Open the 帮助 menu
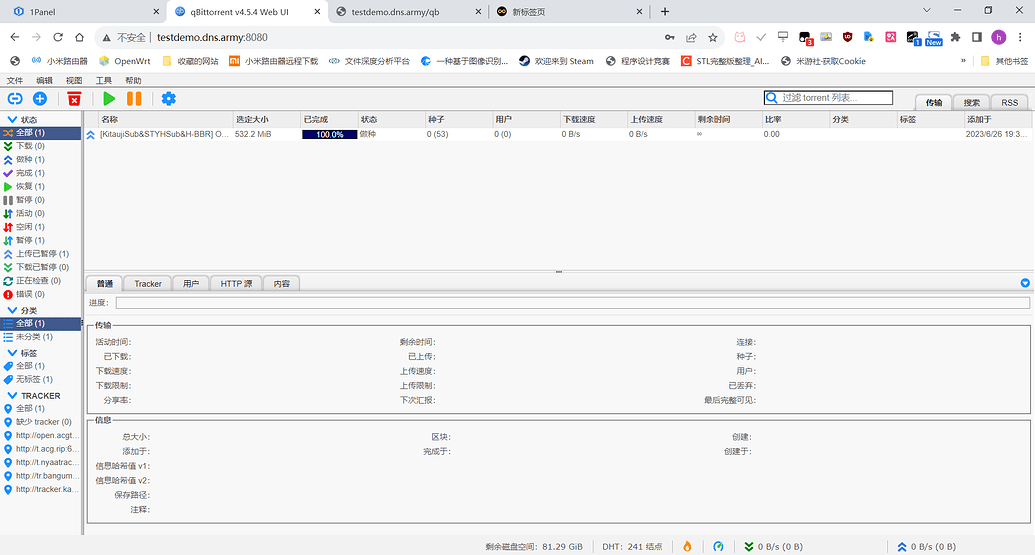Image resolution: width=1035 pixels, height=555 pixels. pos(133,81)
